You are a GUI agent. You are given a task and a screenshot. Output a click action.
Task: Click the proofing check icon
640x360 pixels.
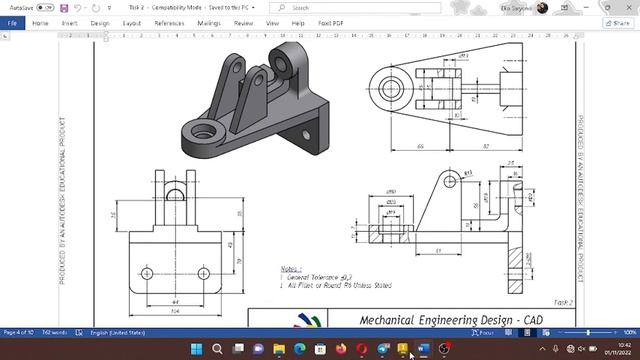tap(79, 333)
